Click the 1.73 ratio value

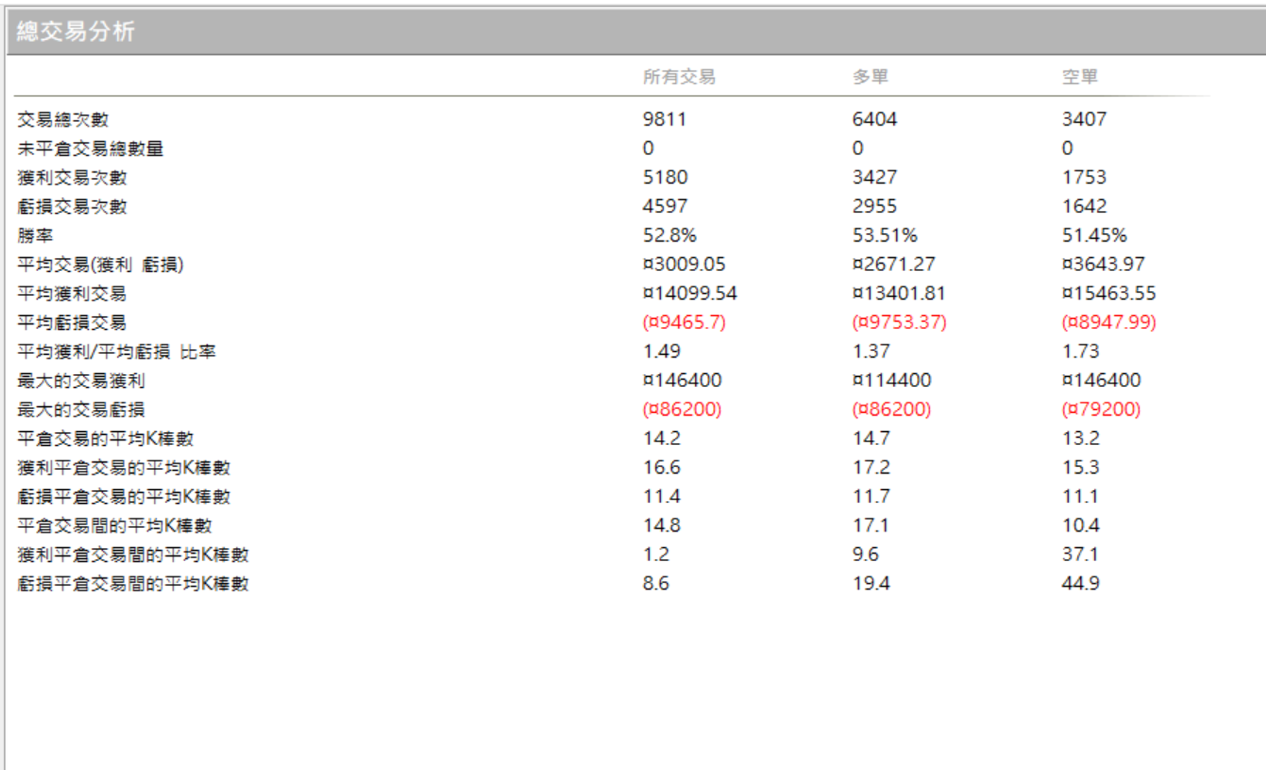pos(1080,352)
